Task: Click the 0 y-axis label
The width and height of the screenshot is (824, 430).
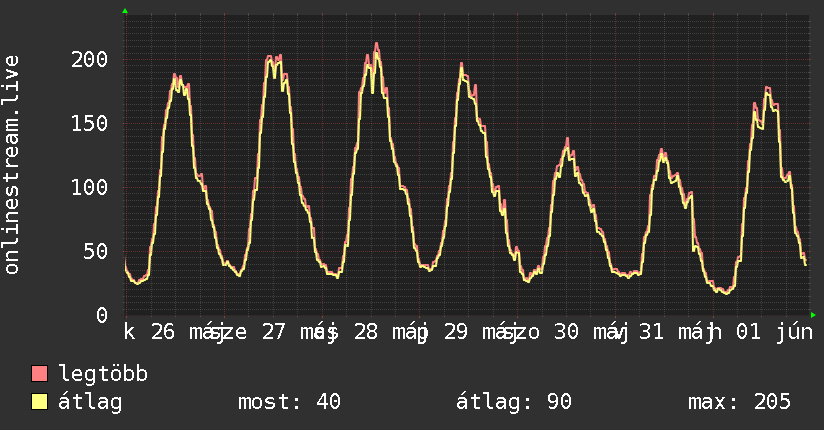Action: (102, 315)
